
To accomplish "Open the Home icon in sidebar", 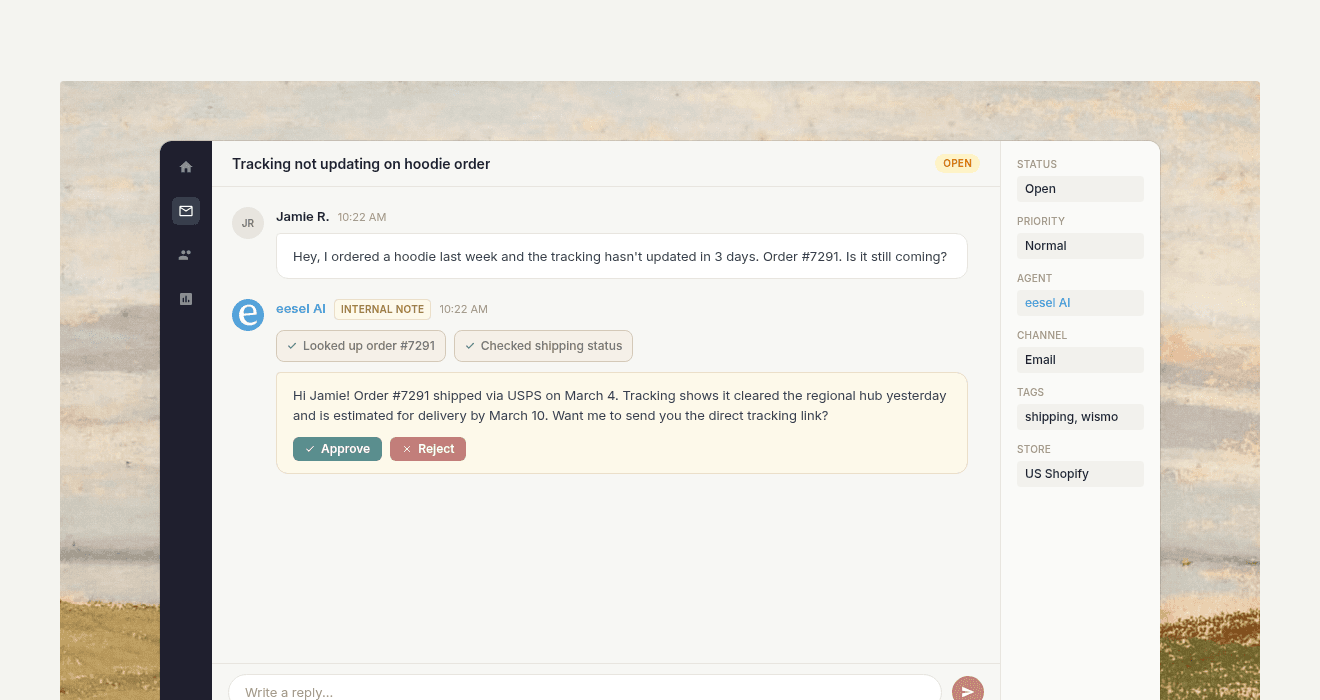I will tap(186, 167).
